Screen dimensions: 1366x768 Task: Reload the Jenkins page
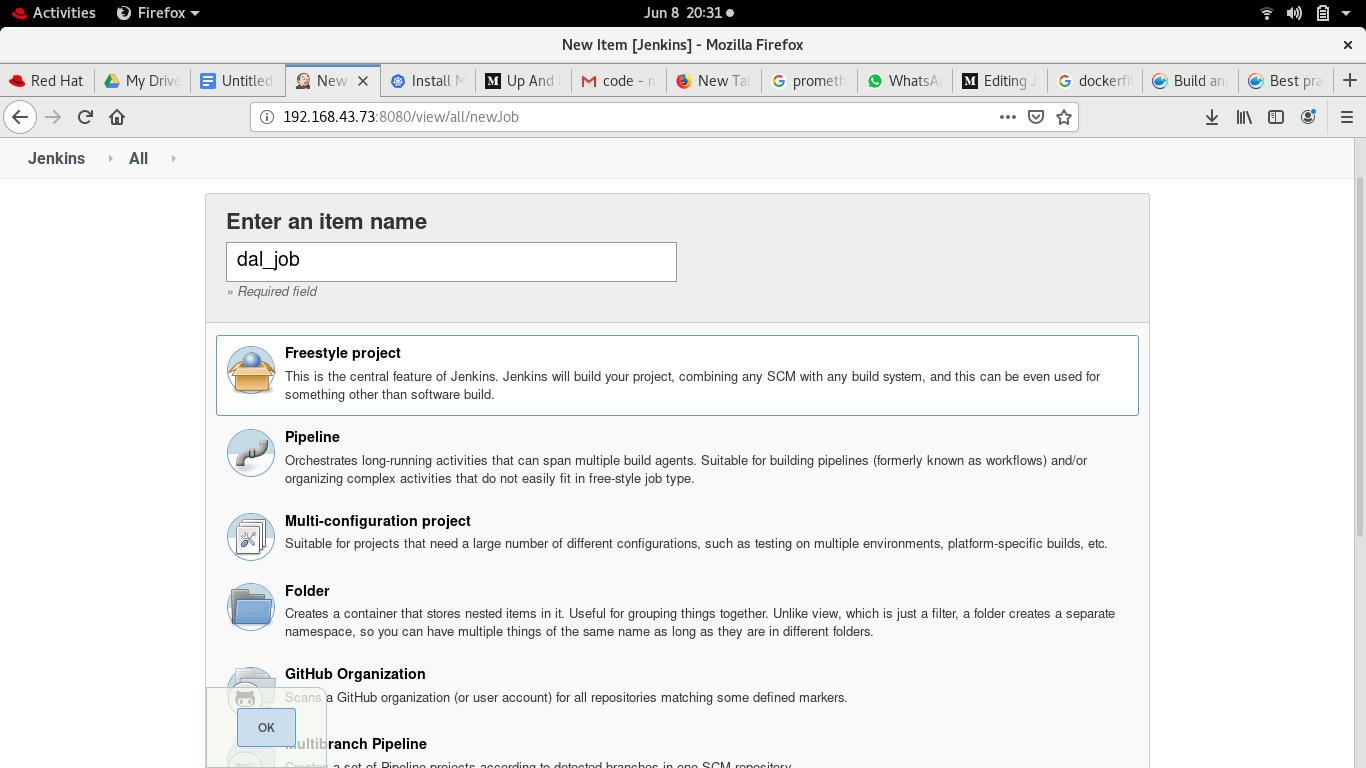tap(85, 117)
